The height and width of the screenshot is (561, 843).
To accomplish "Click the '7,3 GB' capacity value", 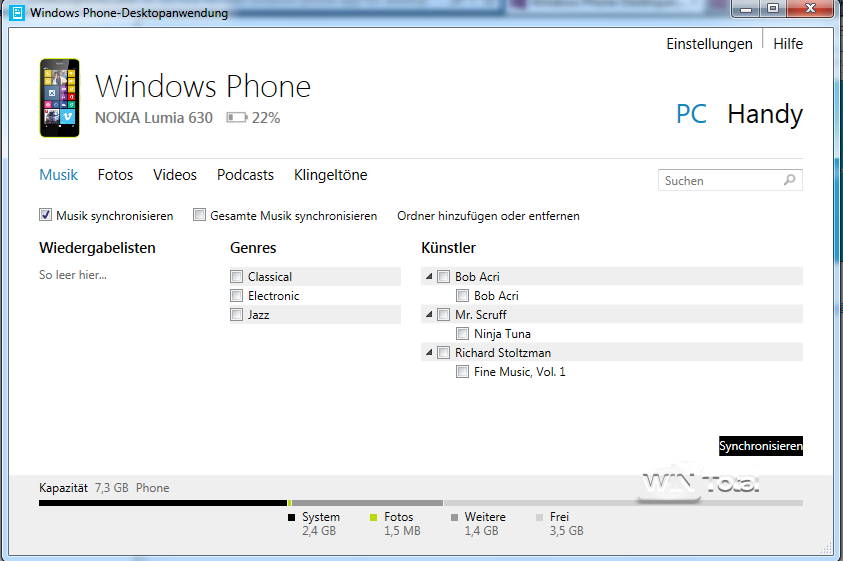I will pos(112,488).
